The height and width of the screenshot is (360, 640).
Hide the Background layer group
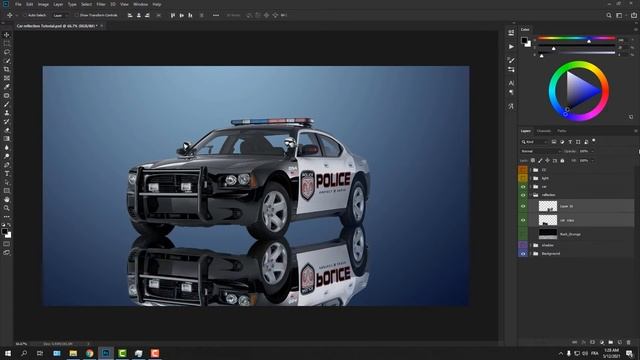(x=523, y=253)
